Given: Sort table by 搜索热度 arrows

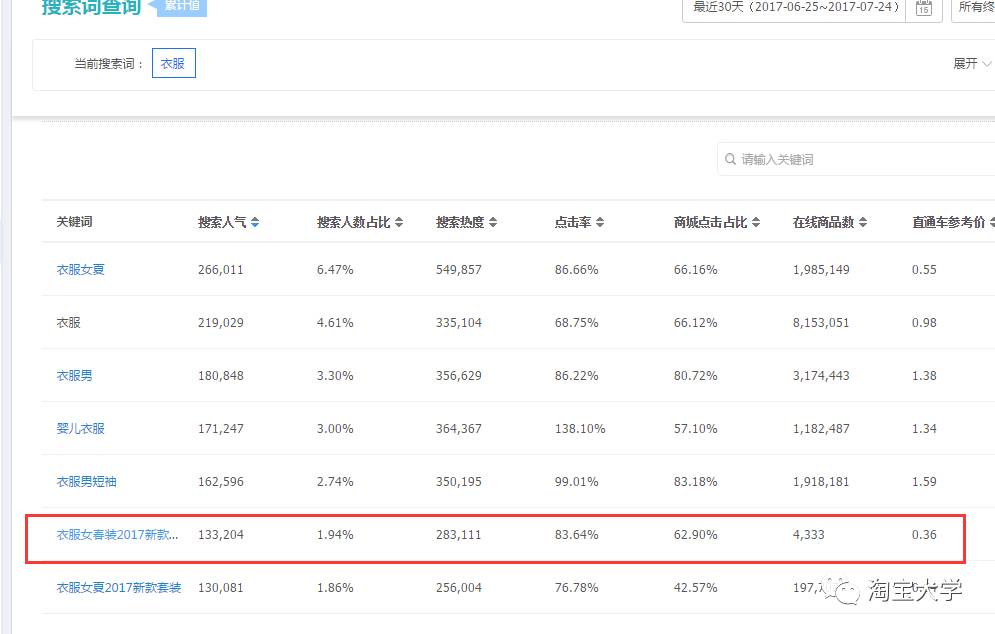Looking at the screenshot, I should [x=493, y=223].
